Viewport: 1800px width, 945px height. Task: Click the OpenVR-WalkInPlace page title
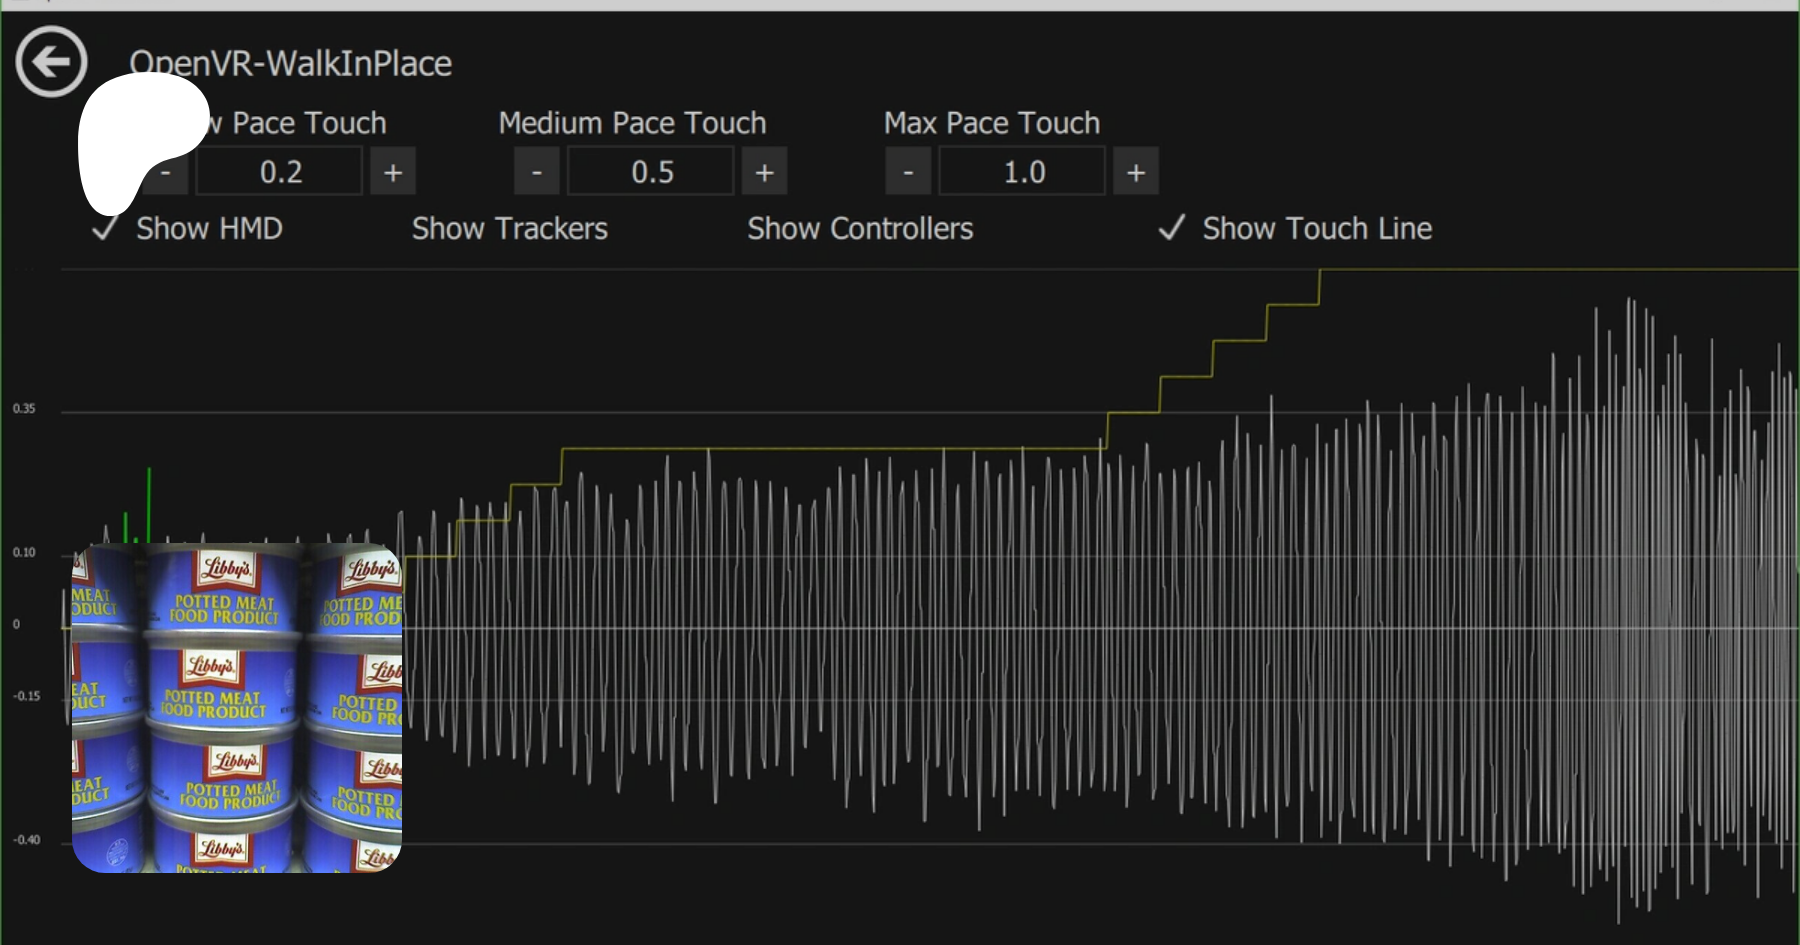point(290,64)
